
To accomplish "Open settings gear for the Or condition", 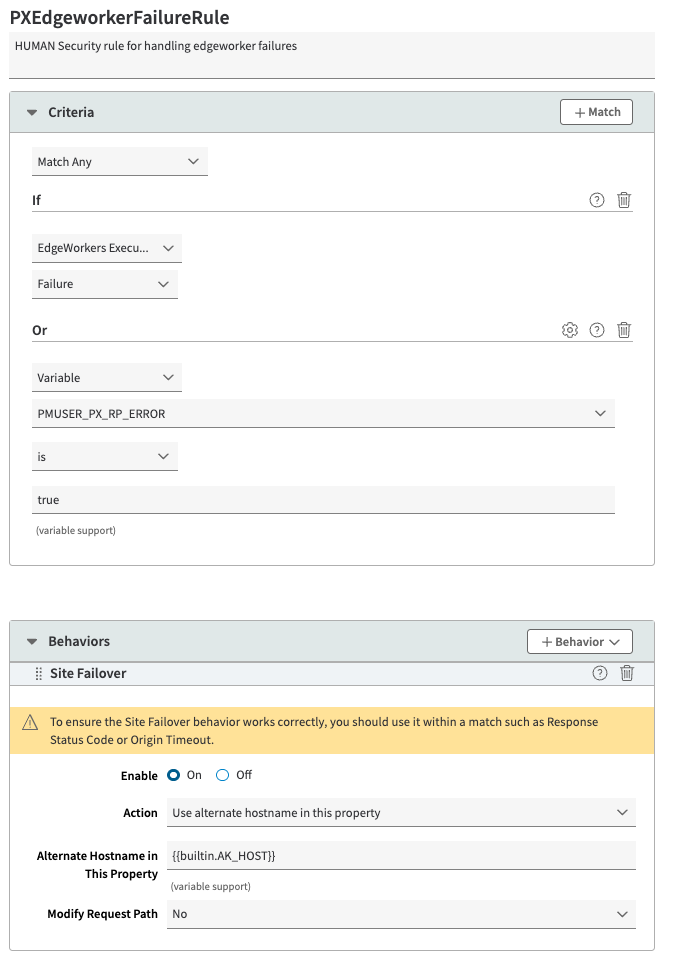I will [x=570, y=330].
